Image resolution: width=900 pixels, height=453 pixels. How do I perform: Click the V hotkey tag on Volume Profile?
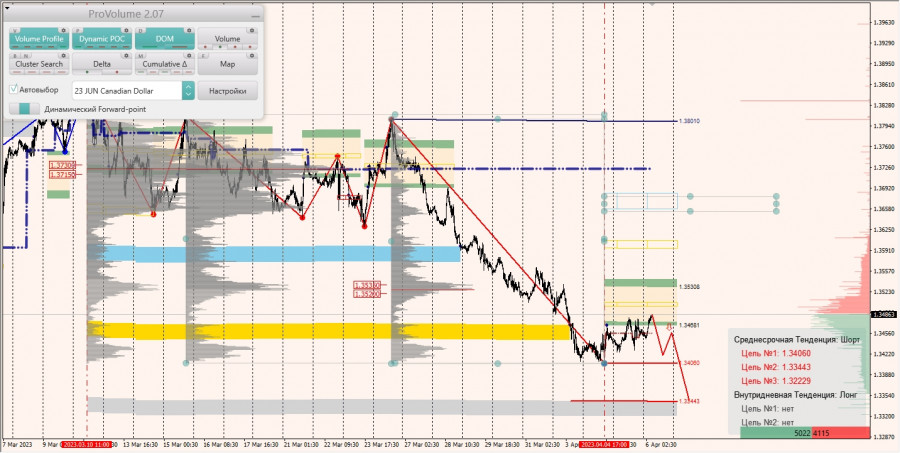pos(15,31)
